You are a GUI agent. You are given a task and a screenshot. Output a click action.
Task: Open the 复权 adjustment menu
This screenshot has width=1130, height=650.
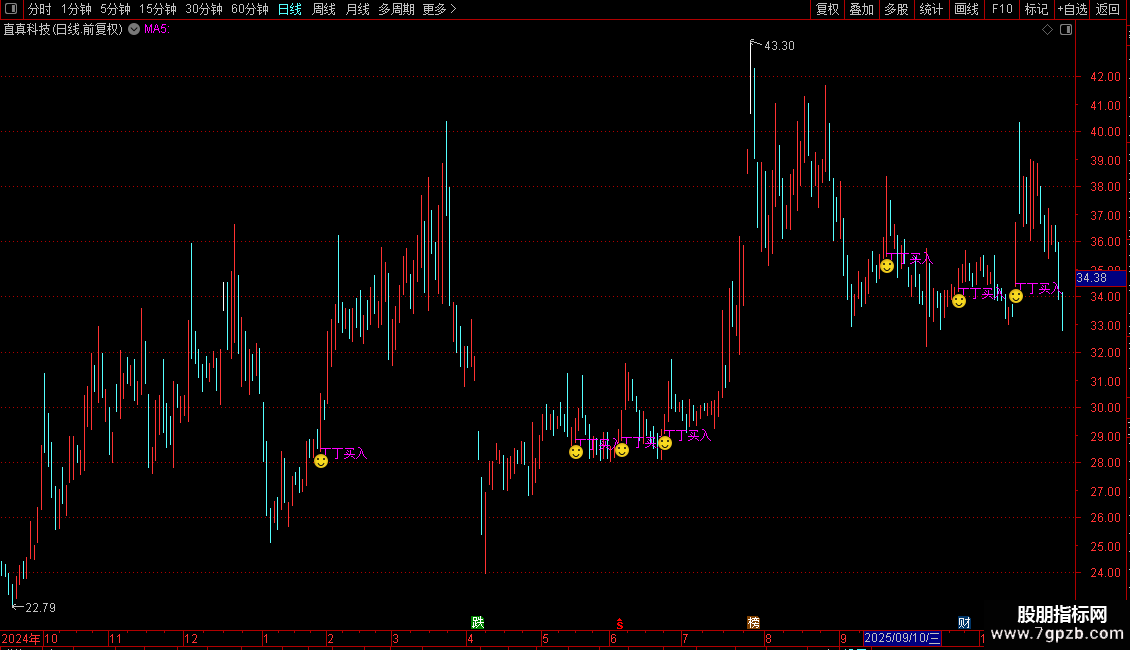(x=827, y=9)
